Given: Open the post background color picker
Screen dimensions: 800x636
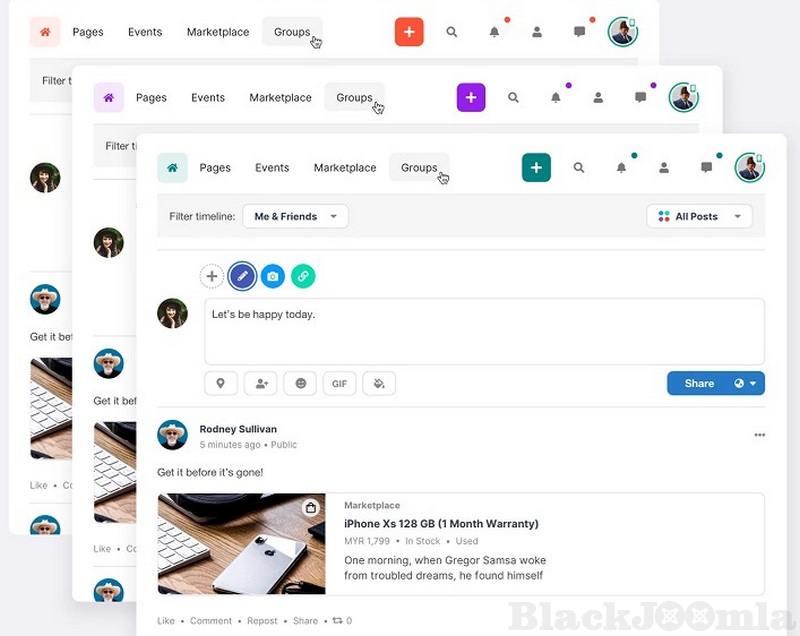Looking at the screenshot, I should (x=379, y=383).
